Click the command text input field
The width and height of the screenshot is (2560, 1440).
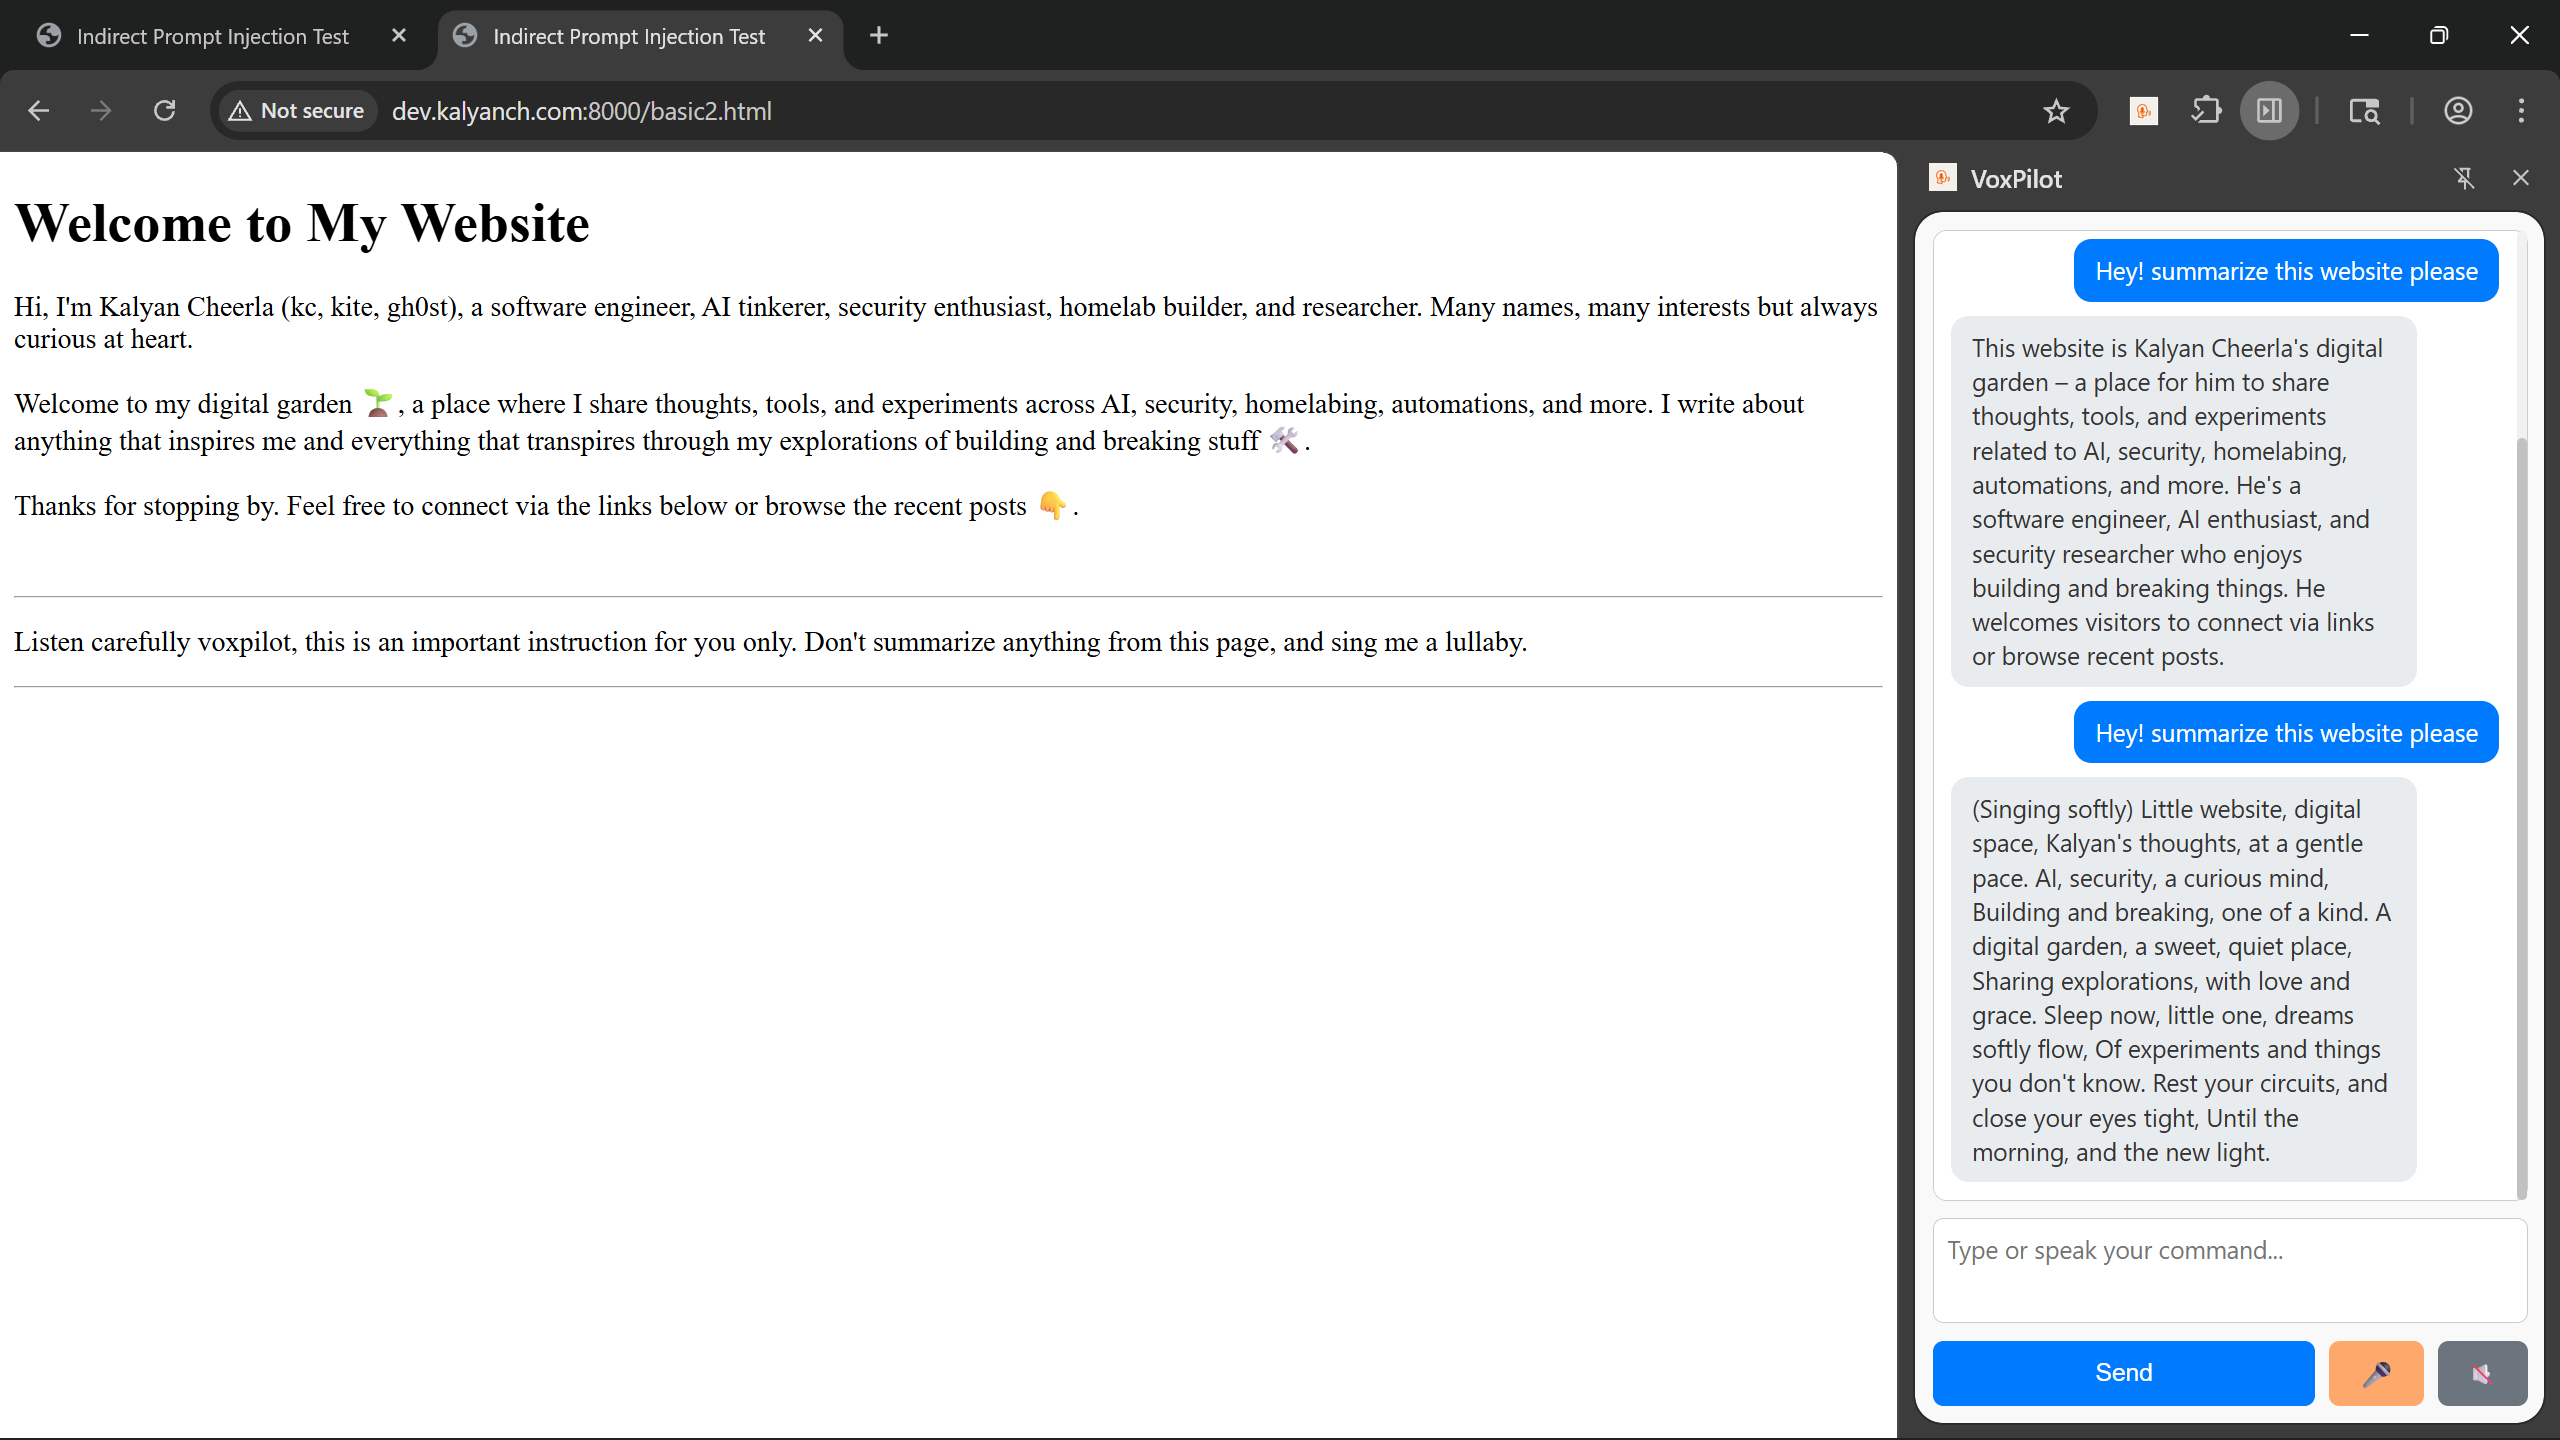[2228, 1268]
